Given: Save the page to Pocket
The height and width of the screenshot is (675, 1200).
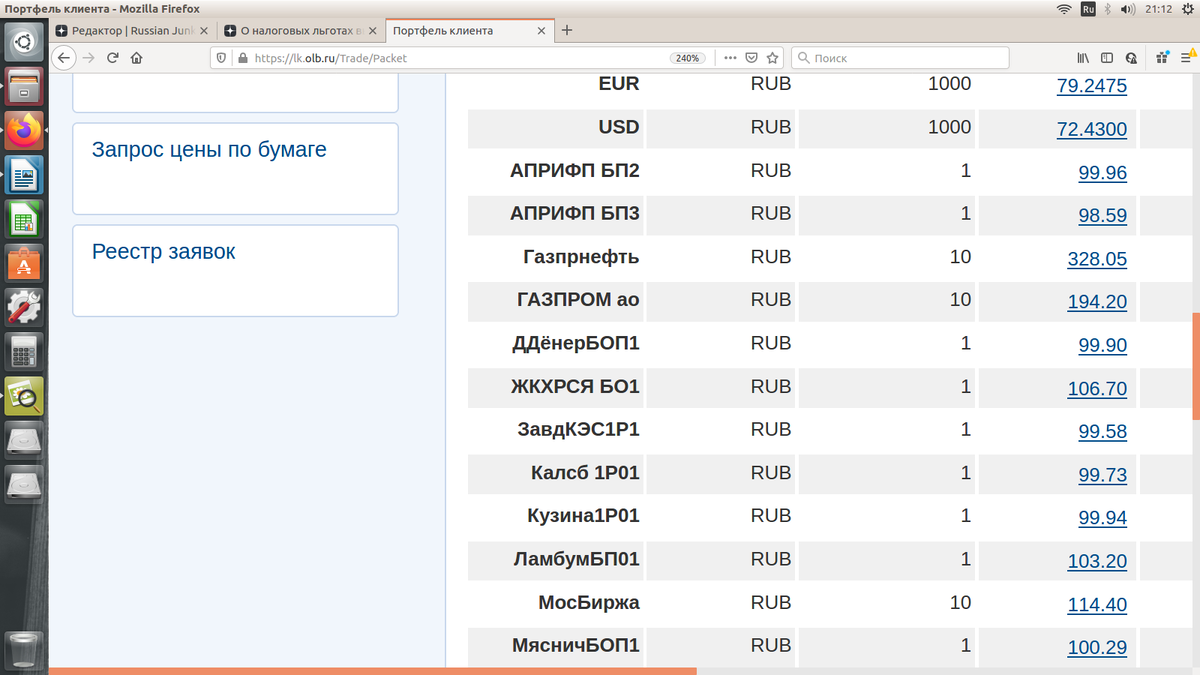Looking at the screenshot, I should pos(752,58).
